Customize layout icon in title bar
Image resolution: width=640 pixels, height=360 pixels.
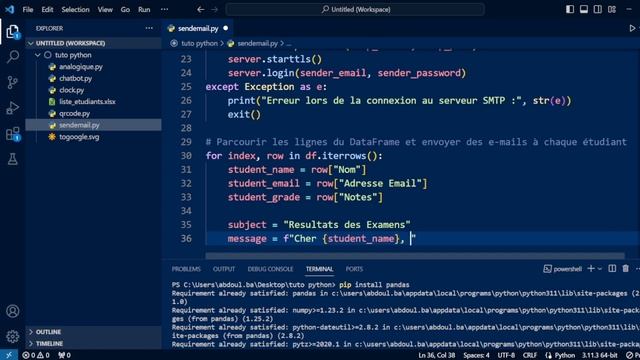pyautogui.click(x=611, y=9)
